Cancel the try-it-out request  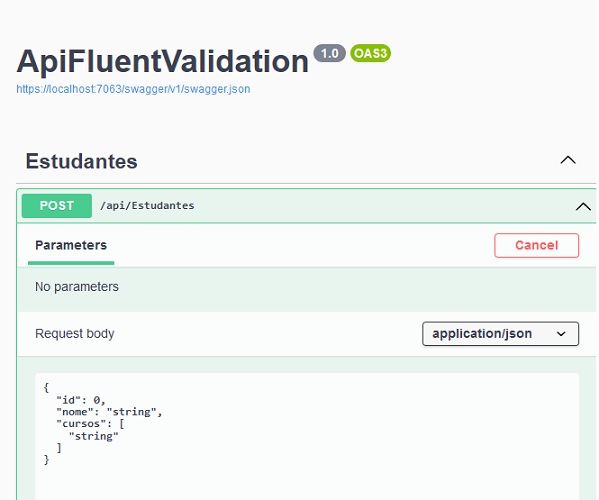pos(536,245)
